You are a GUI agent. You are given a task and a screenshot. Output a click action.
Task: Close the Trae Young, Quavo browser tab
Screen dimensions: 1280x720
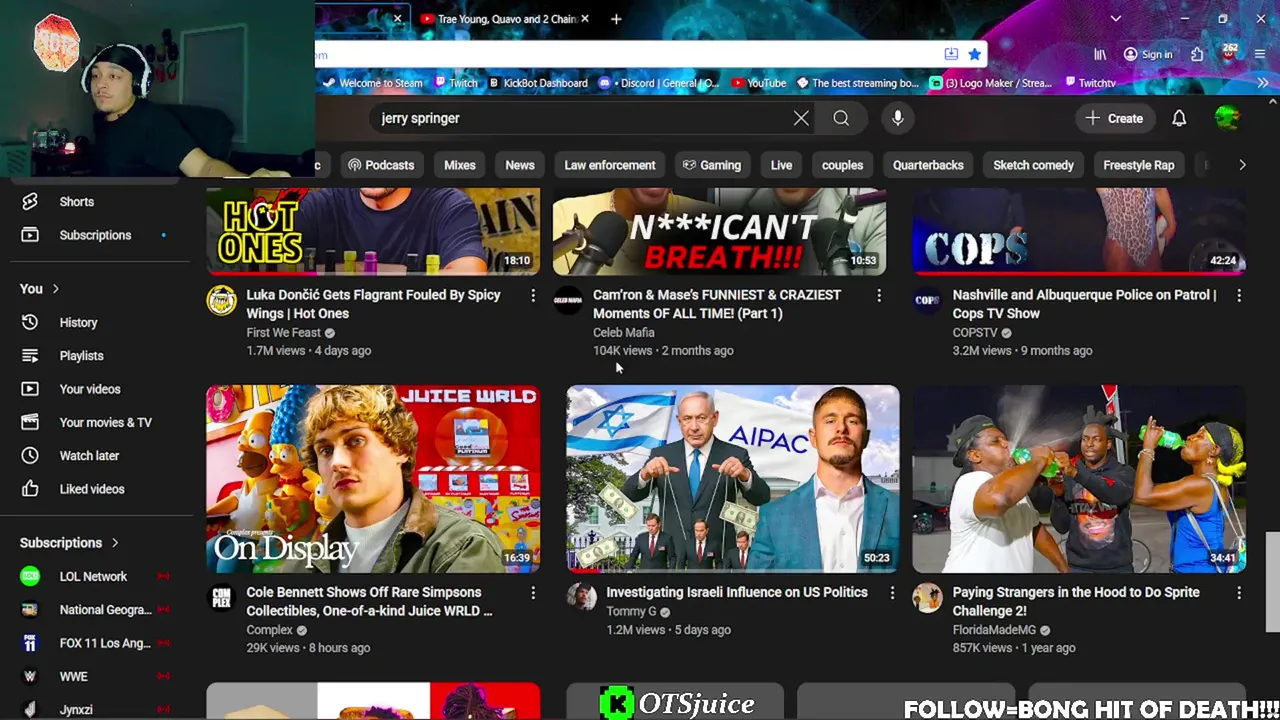(x=585, y=19)
